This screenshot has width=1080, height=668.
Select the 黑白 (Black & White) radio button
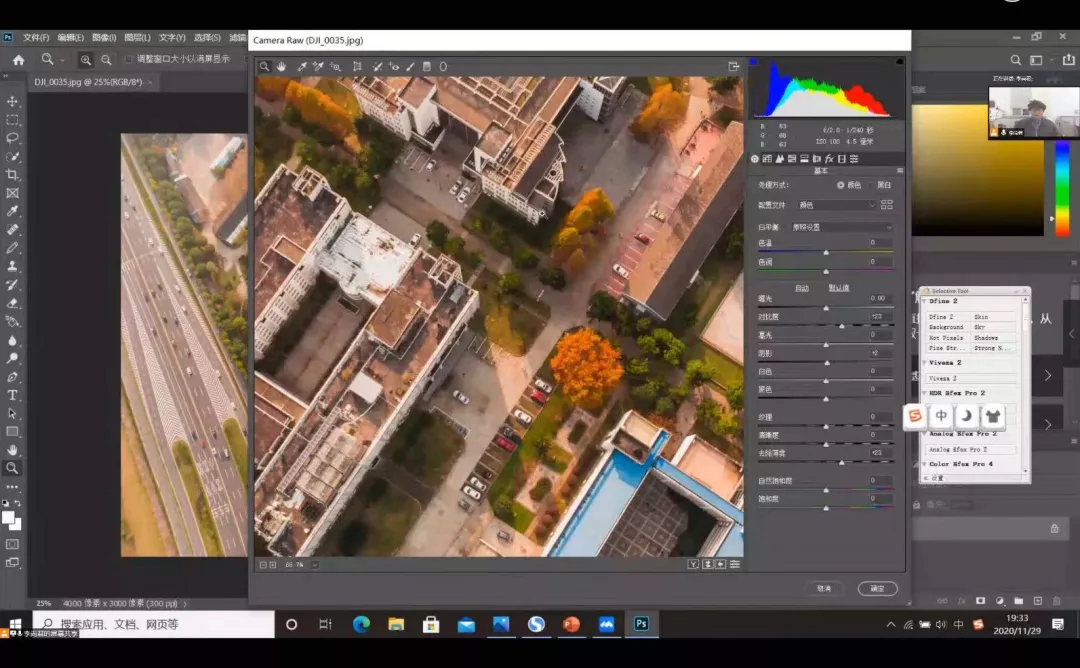[872, 185]
